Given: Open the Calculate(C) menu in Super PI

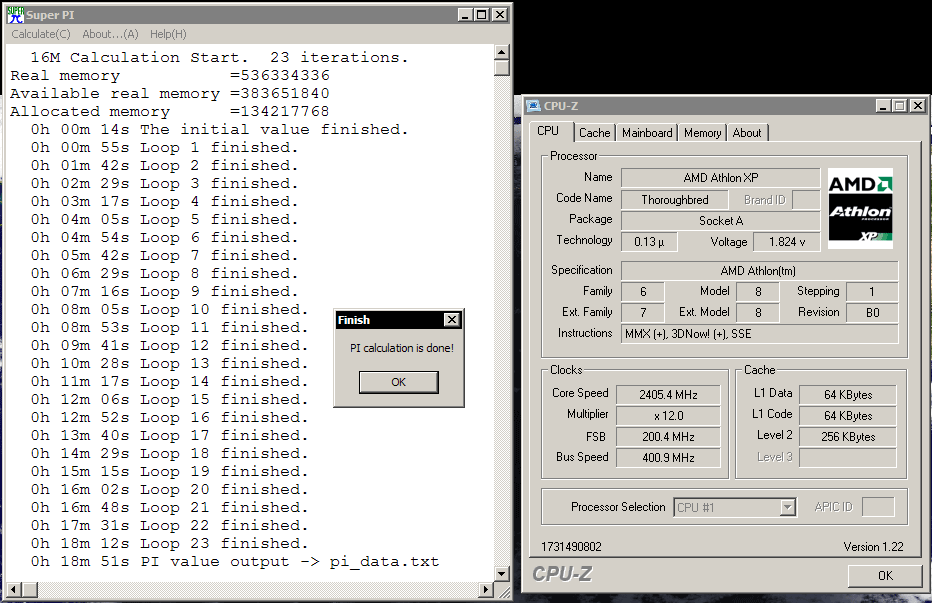Looking at the screenshot, I should click(x=40, y=34).
